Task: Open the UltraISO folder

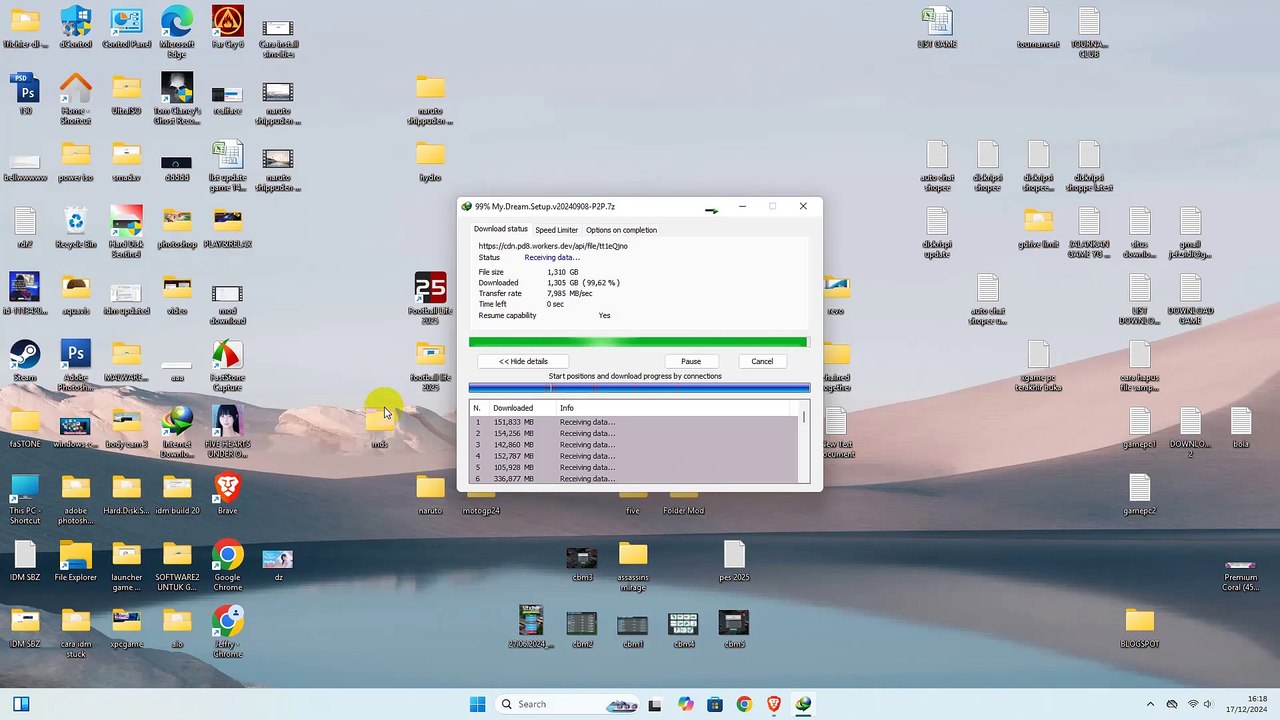Action: click(126, 93)
